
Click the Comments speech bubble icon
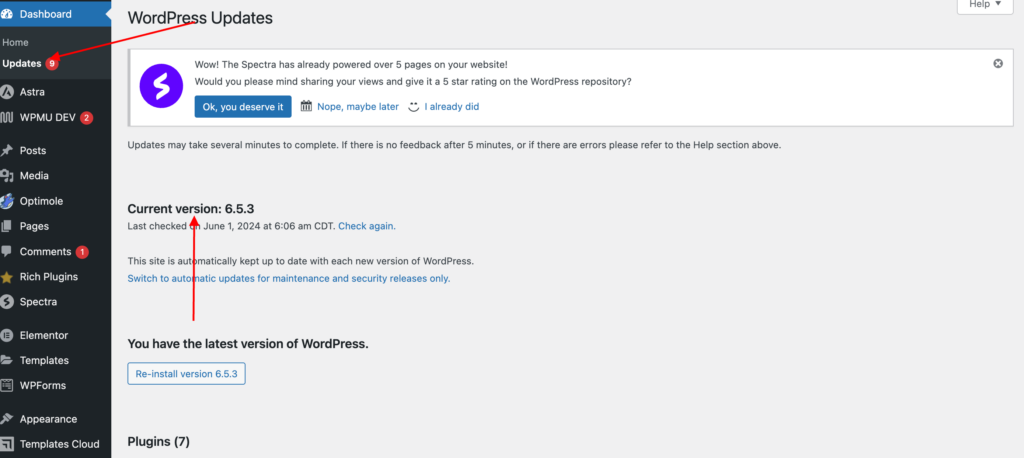7,252
